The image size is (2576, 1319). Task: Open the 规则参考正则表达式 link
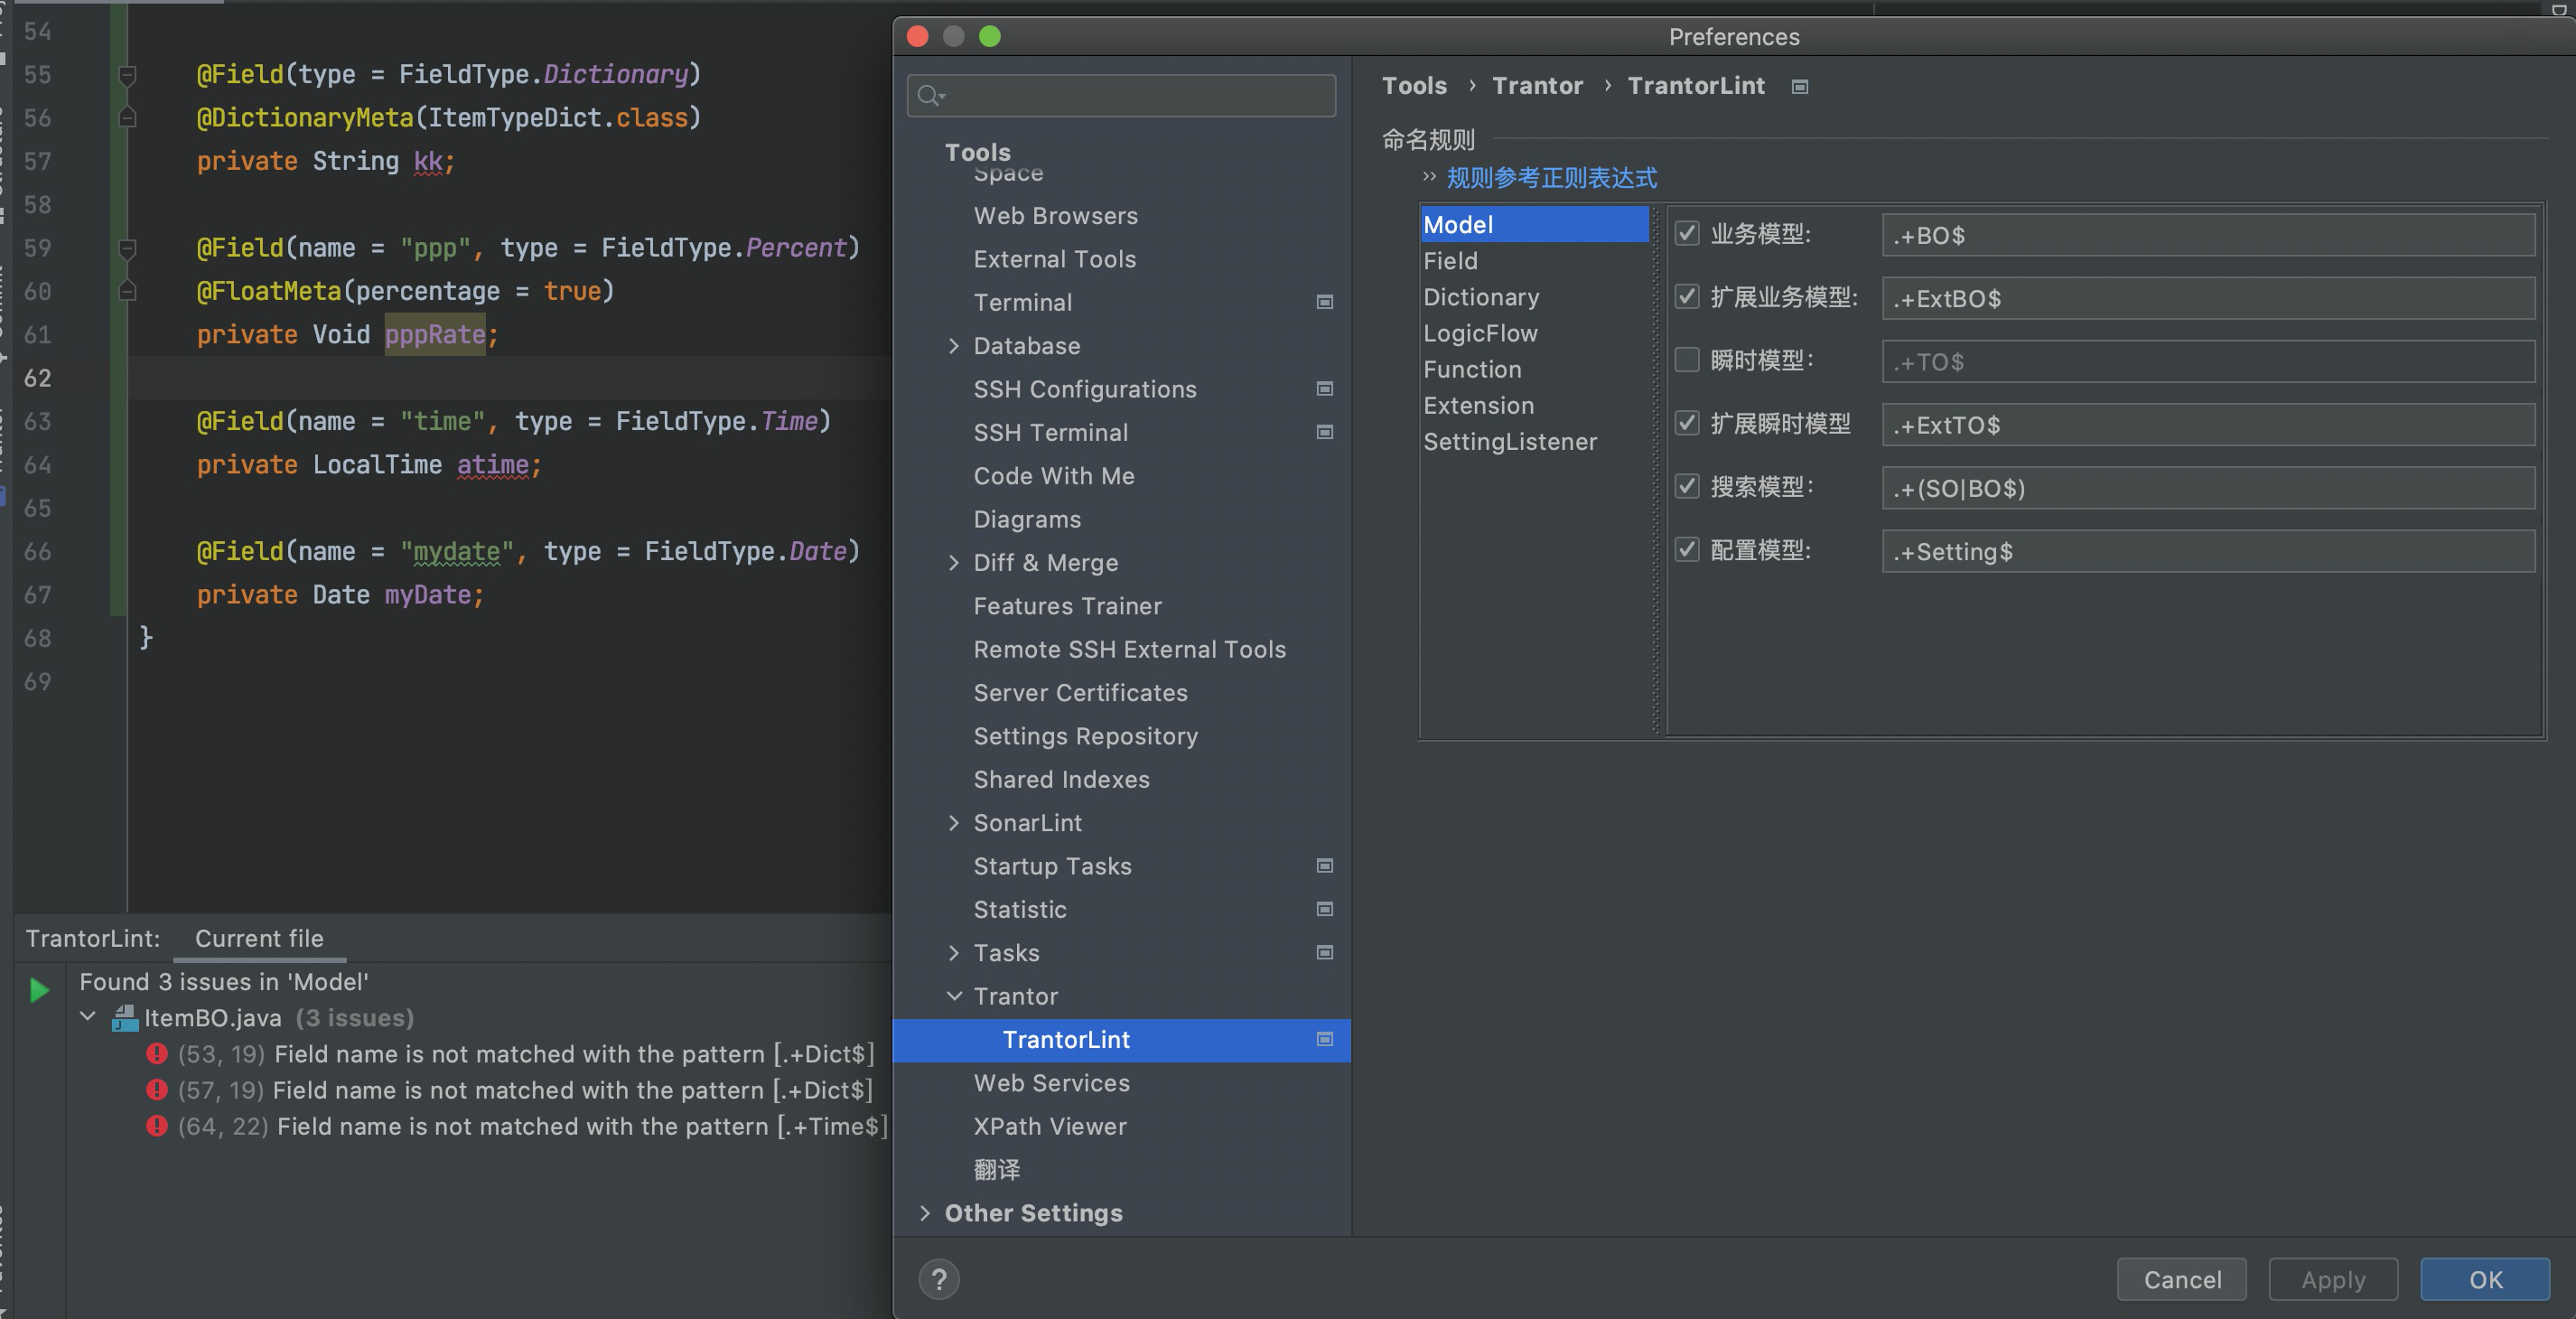pos(1551,178)
